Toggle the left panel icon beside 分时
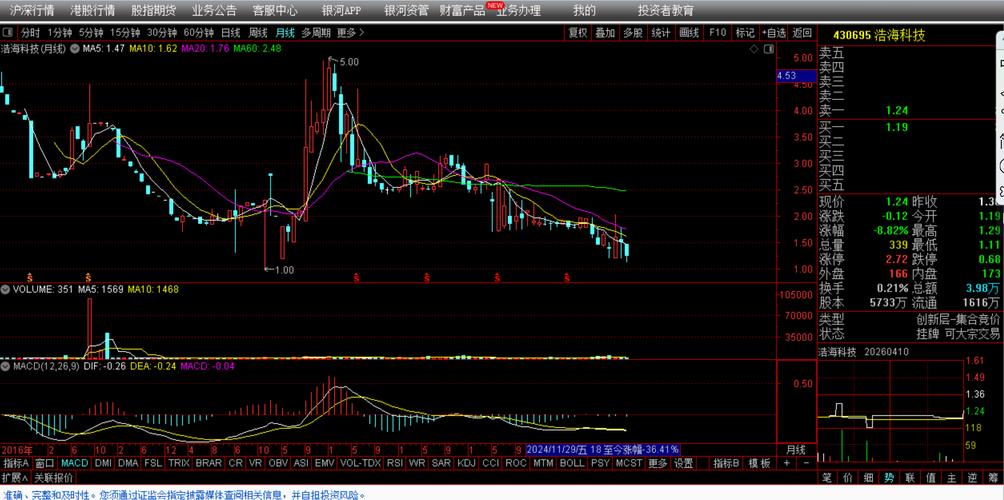Image resolution: width=1004 pixels, height=500 pixels. tap(8, 32)
